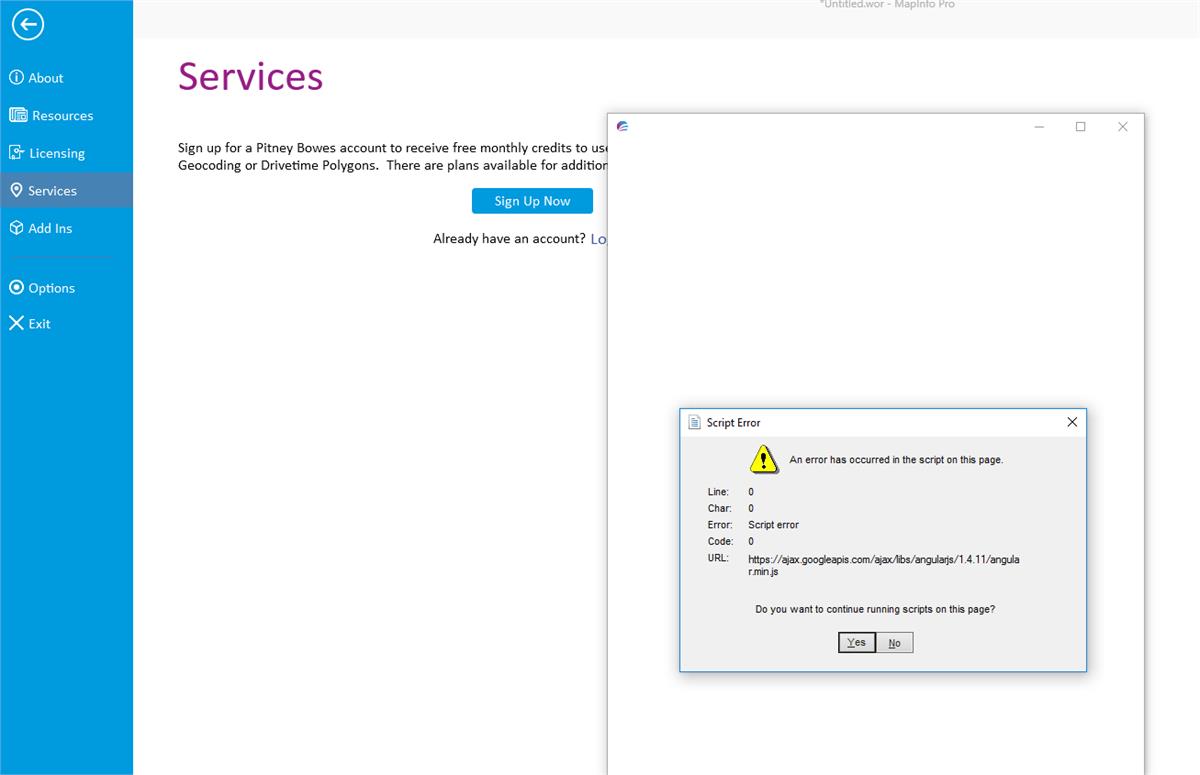Open the Options menu label

tap(52, 288)
